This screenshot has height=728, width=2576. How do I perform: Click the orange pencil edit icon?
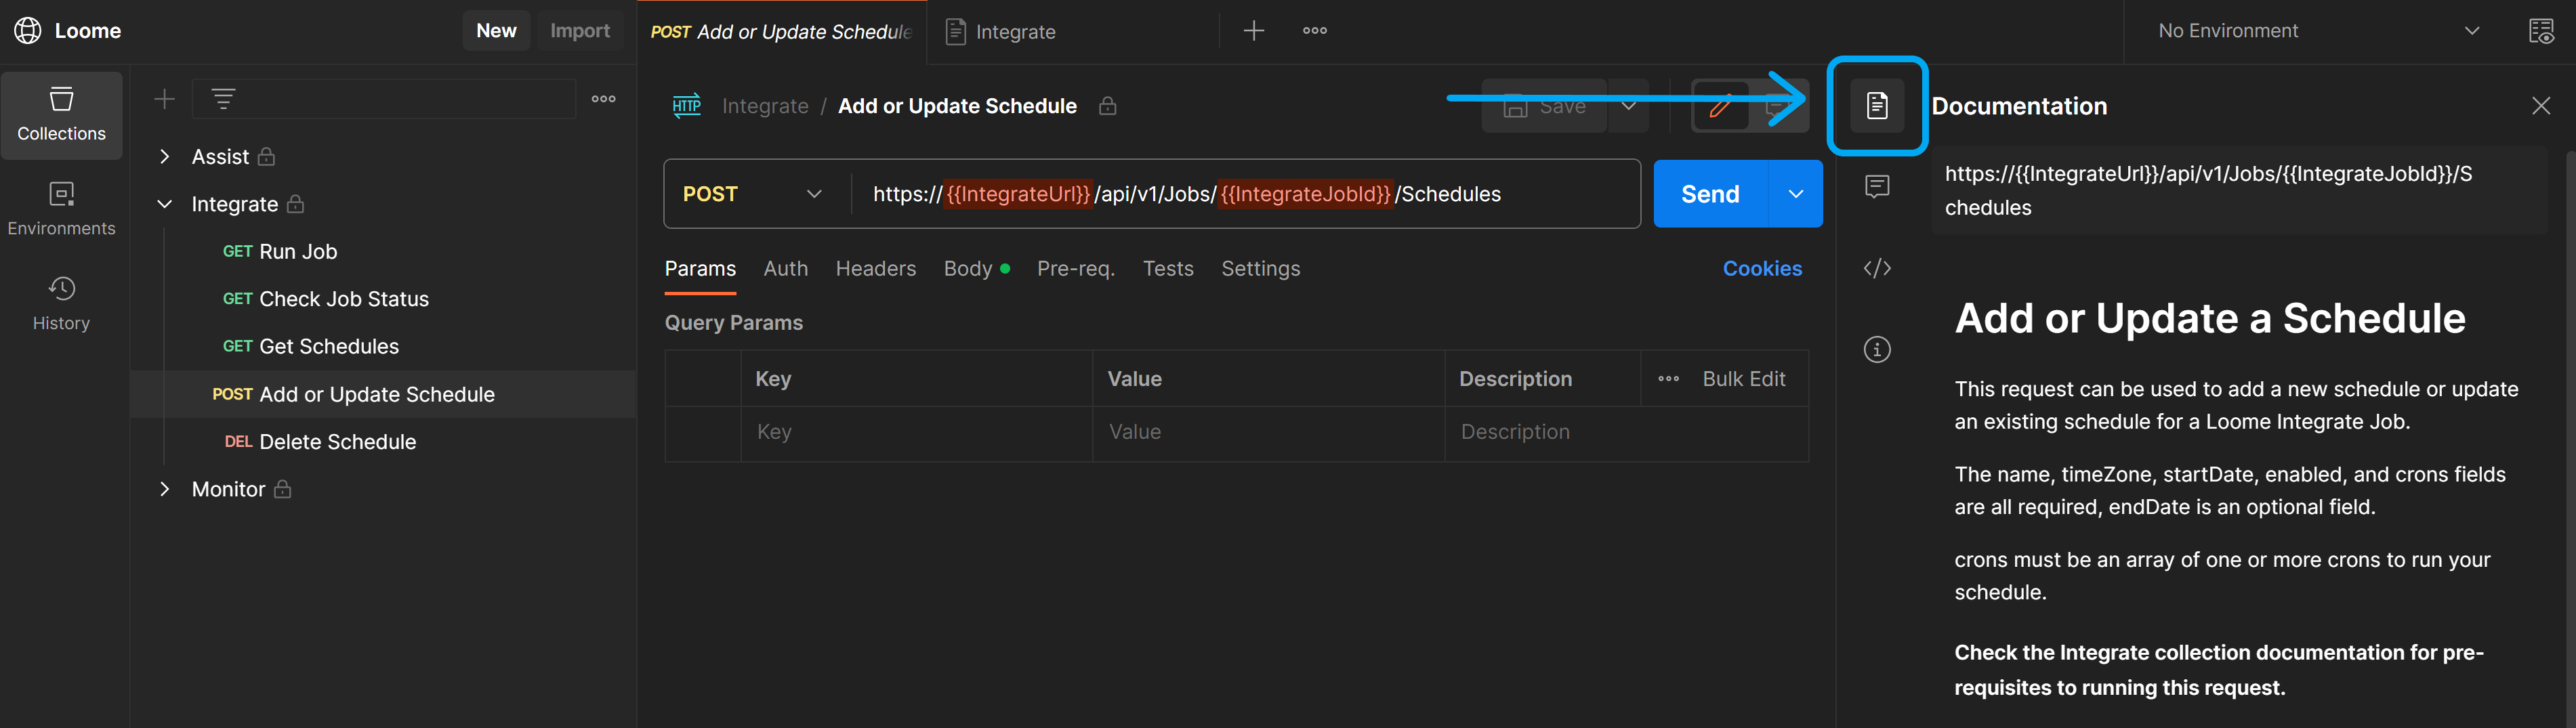pos(1720,106)
